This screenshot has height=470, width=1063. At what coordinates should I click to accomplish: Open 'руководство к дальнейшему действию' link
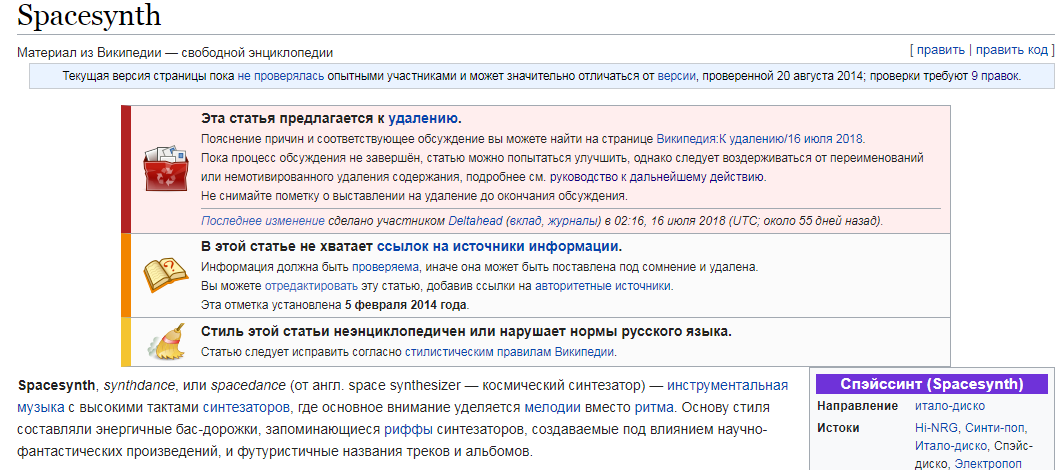(657, 177)
